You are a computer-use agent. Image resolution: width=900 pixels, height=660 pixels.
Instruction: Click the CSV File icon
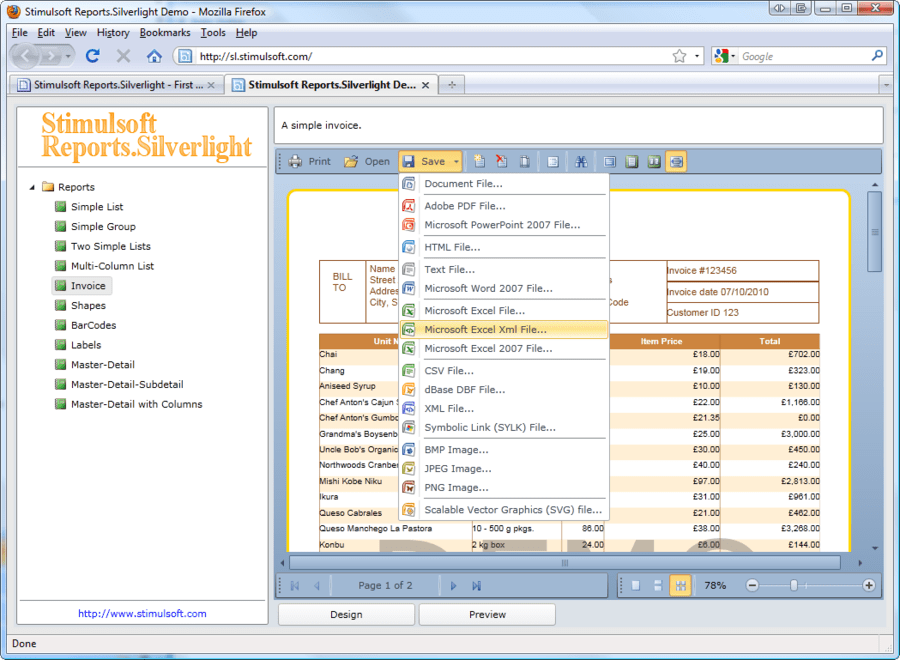pos(408,371)
